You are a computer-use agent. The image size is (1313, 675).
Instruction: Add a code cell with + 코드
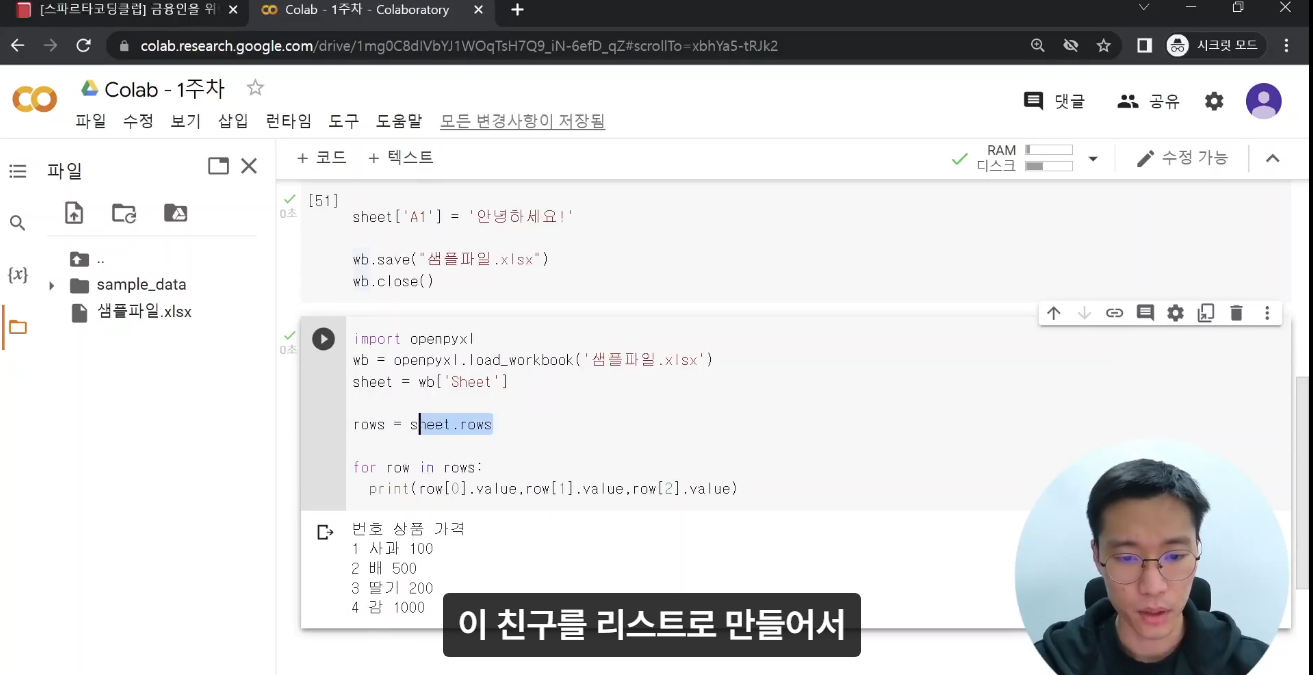pos(321,158)
